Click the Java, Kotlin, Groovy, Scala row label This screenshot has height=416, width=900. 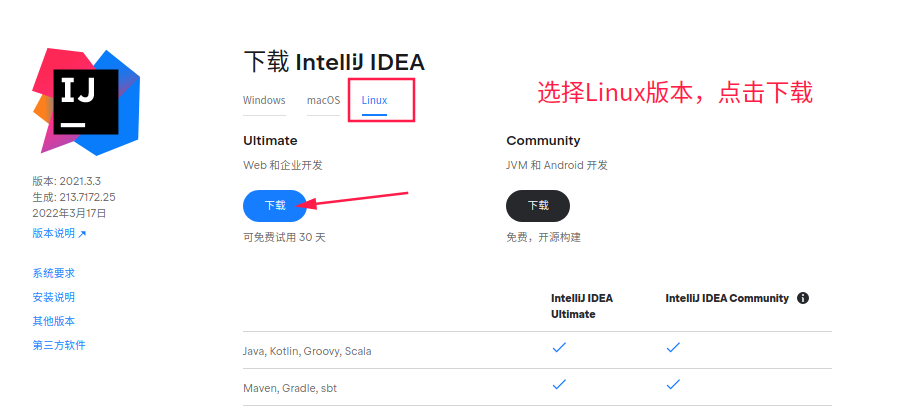(307, 351)
